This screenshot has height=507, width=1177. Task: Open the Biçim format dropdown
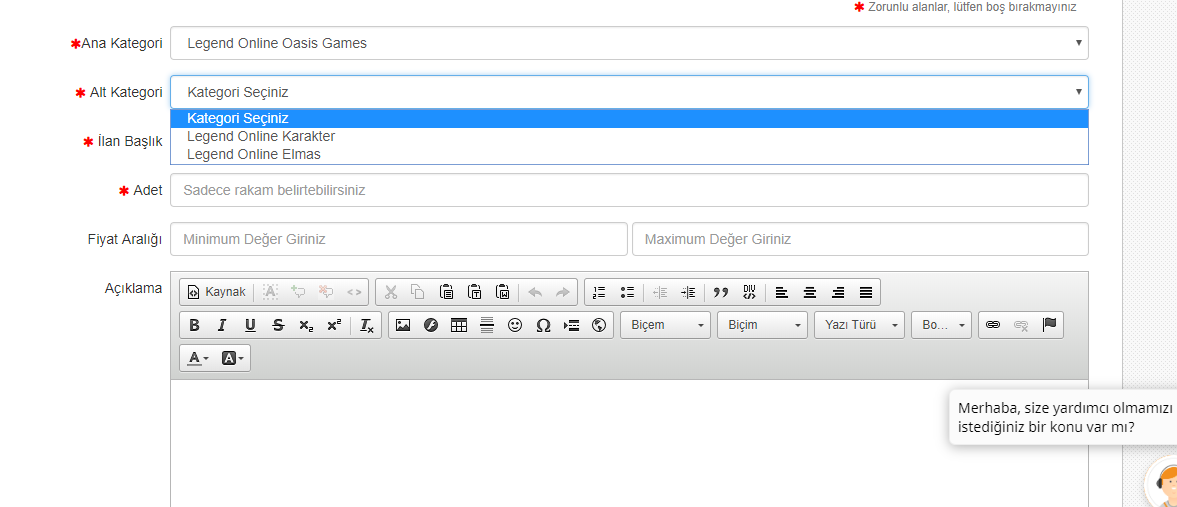pyautogui.click(x=763, y=325)
